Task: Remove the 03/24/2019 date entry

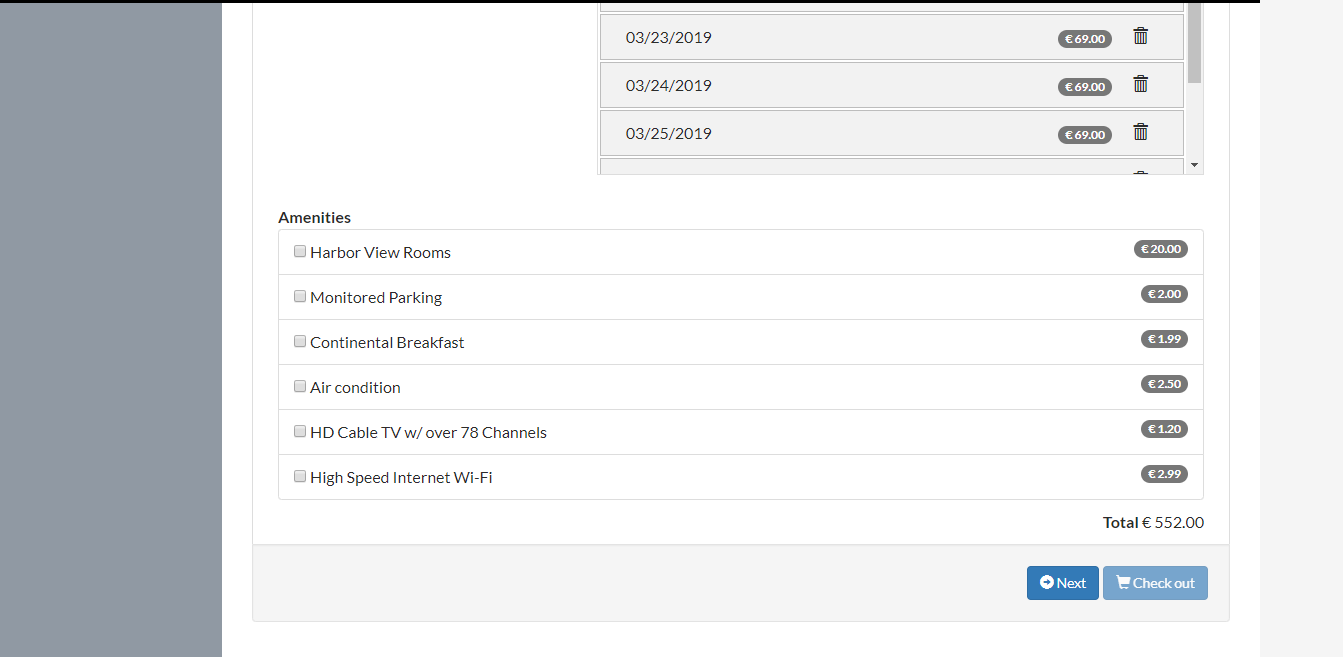Action: [1140, 85]
